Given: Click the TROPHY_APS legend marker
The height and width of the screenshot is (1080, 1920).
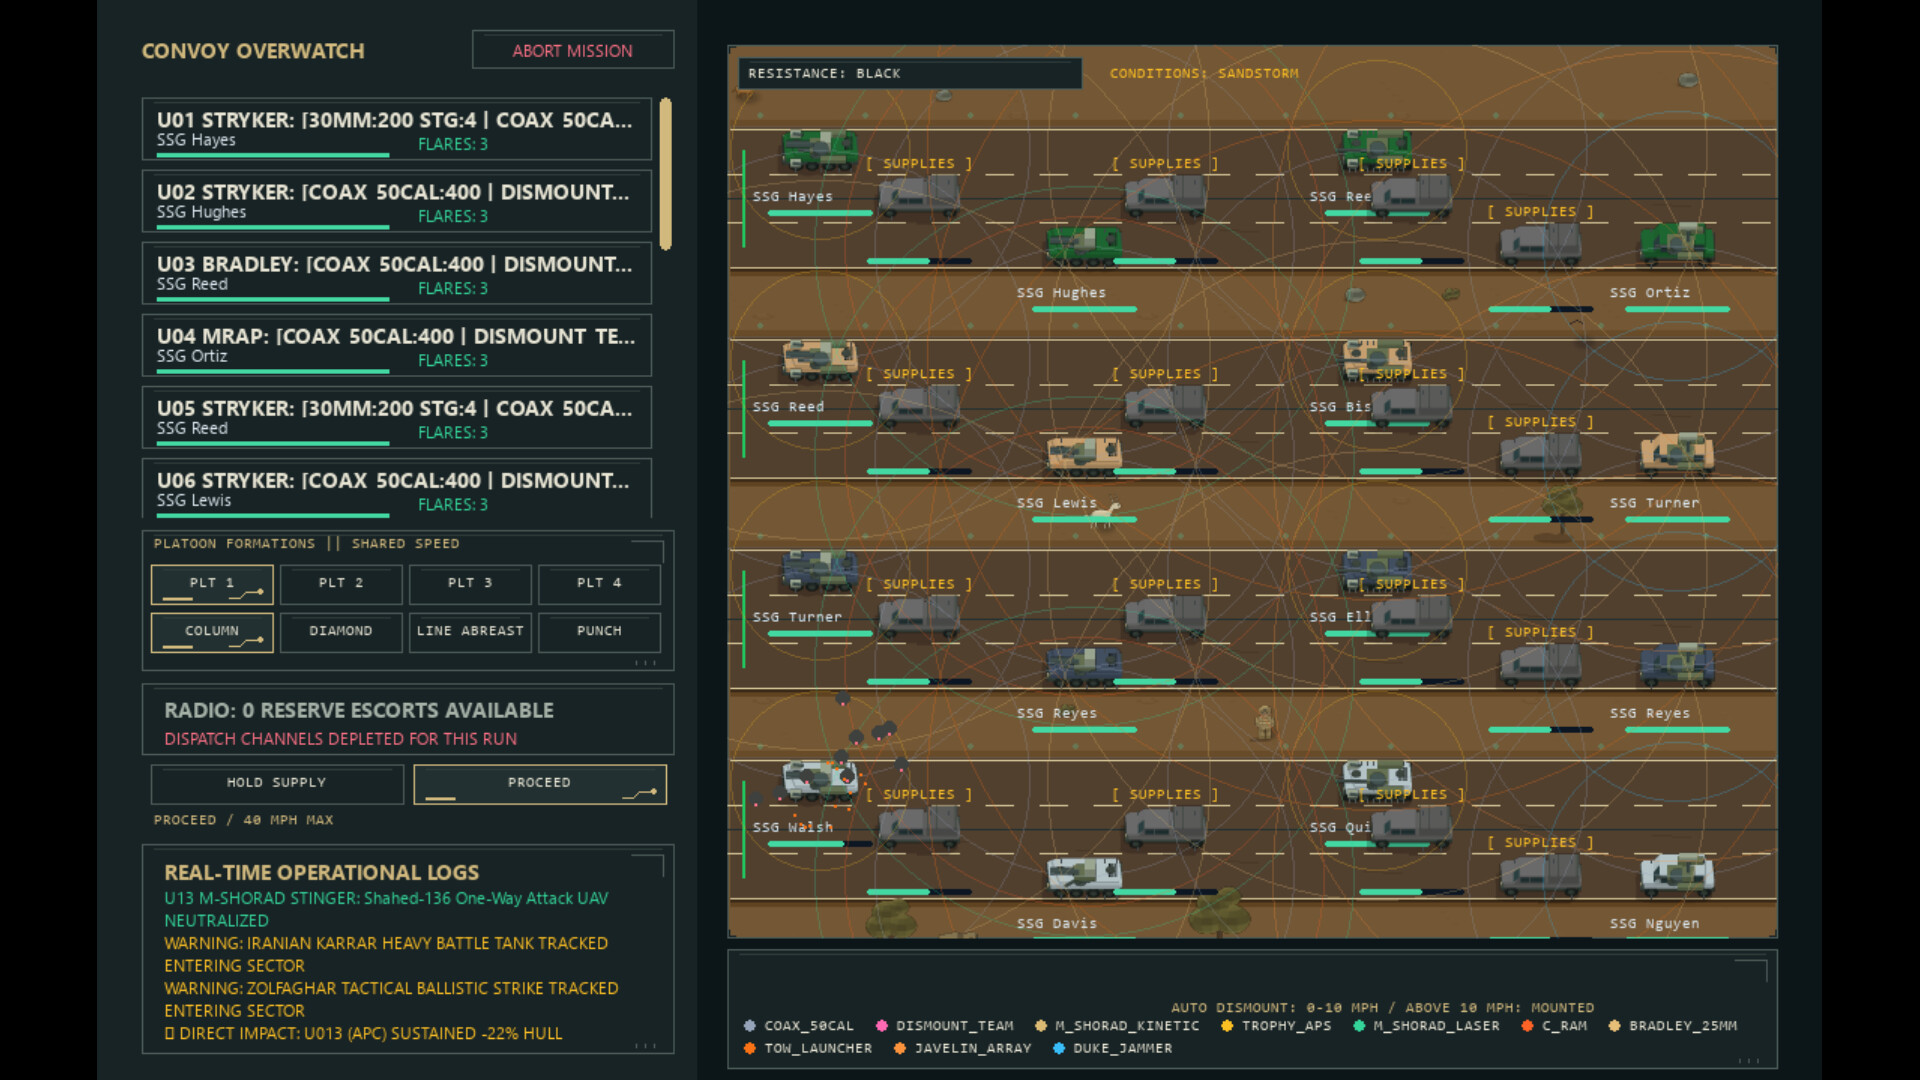Looking at the screenshot, I should click(1227, 1026).
